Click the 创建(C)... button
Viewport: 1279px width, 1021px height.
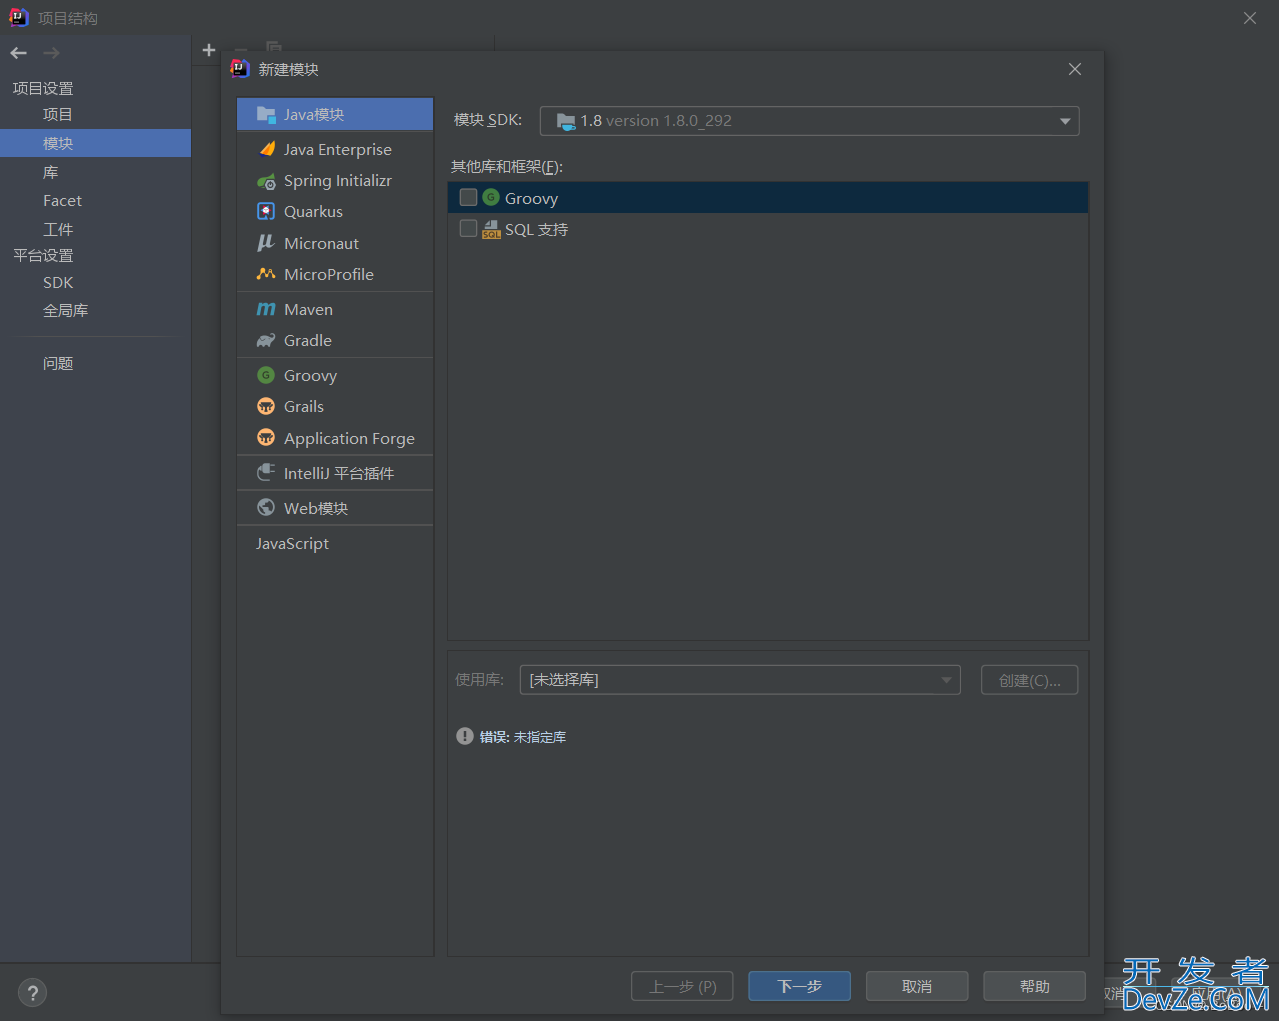coord(1030,680)
